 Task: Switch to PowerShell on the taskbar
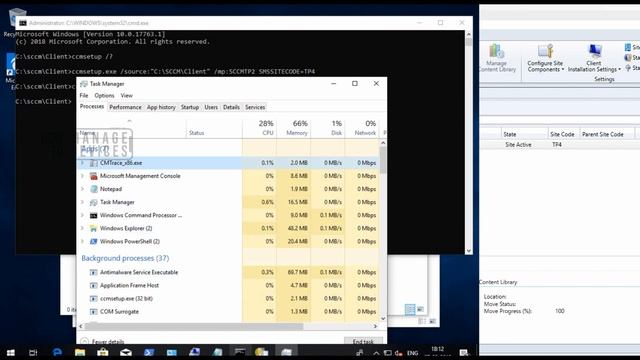click(149, 352)
